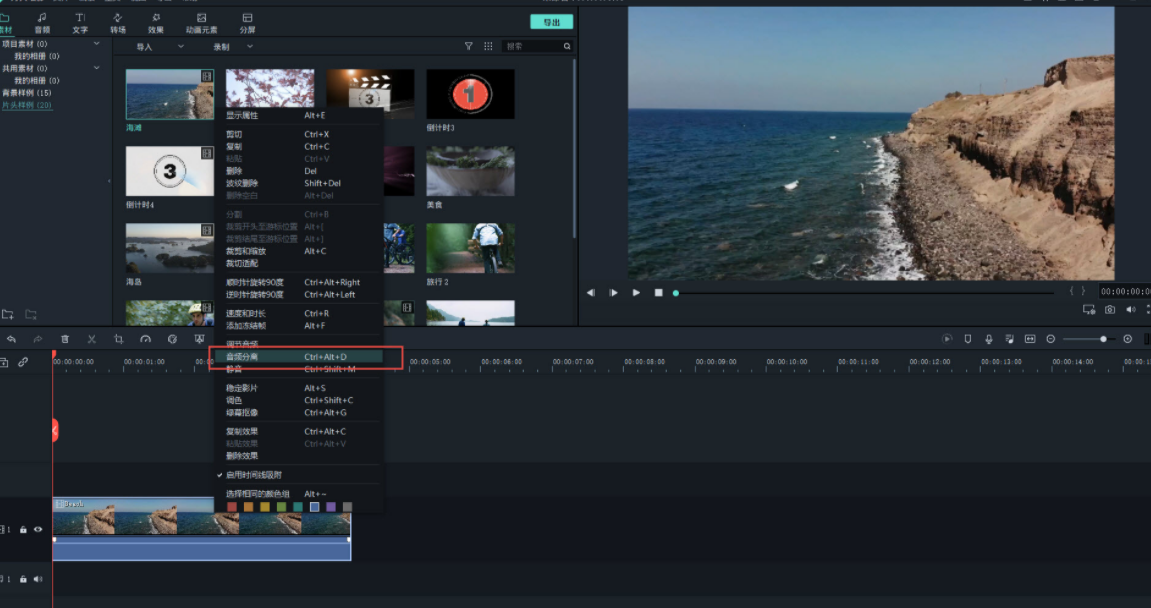
Task: Open the filter icon in media library
Action: click(468, 46)
